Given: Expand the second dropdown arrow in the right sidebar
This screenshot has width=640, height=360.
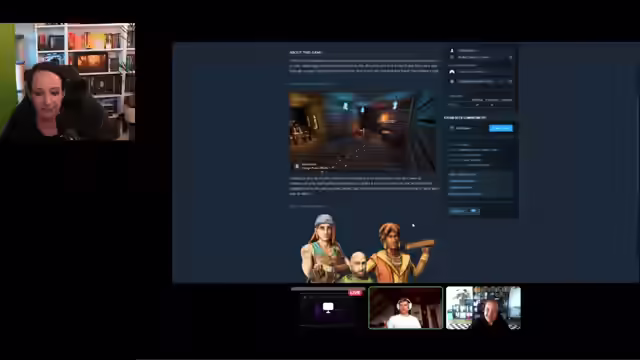Looking at the screenshot, I should tap(510, 82).
